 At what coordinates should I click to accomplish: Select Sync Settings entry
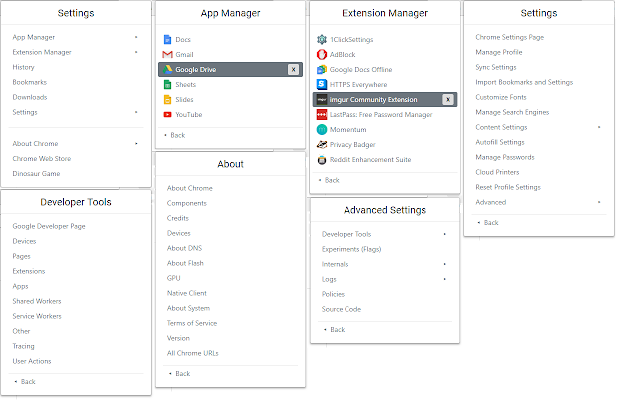tap(496, 67)
